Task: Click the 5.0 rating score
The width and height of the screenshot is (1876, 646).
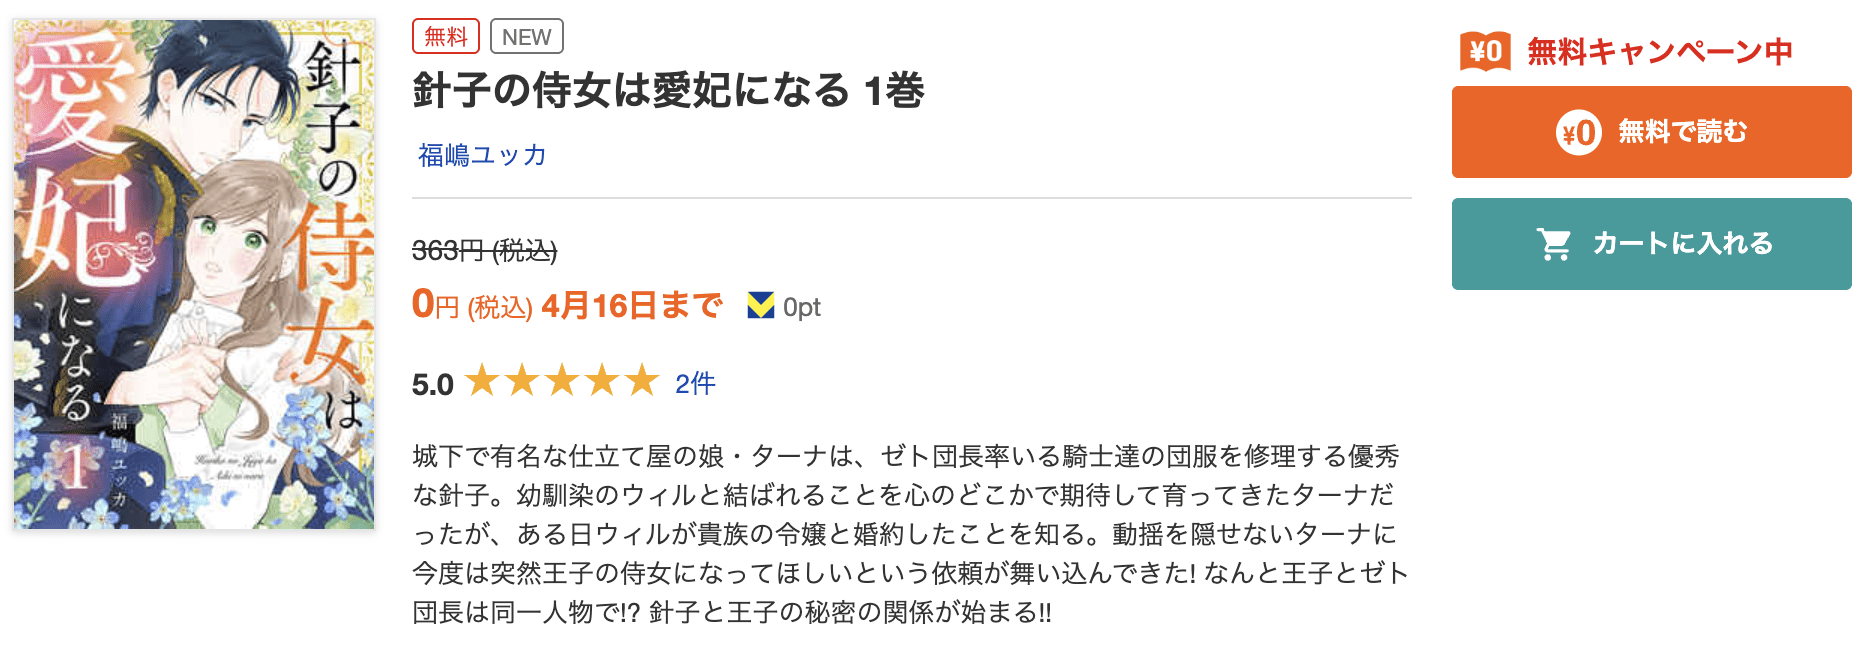Action: [x=432, y=384]
